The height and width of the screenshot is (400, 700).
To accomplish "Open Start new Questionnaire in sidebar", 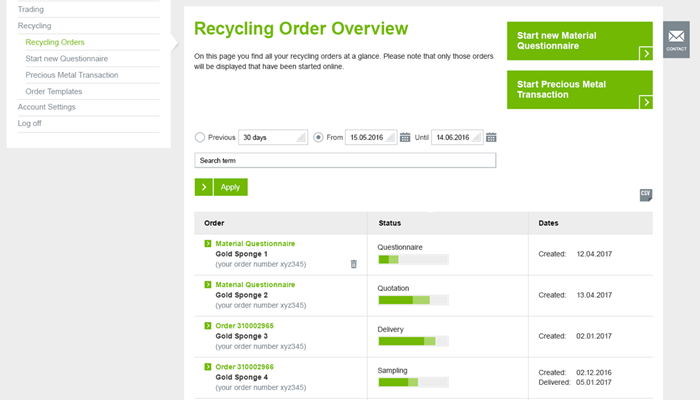I will tap(67, 58).
